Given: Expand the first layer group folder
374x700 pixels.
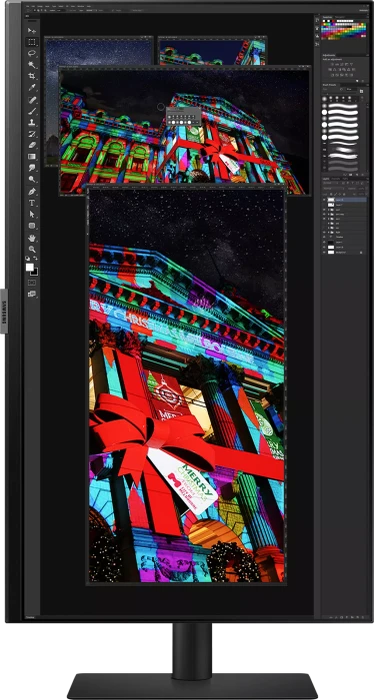Looking at the screenshot, I should click(329, 209).
